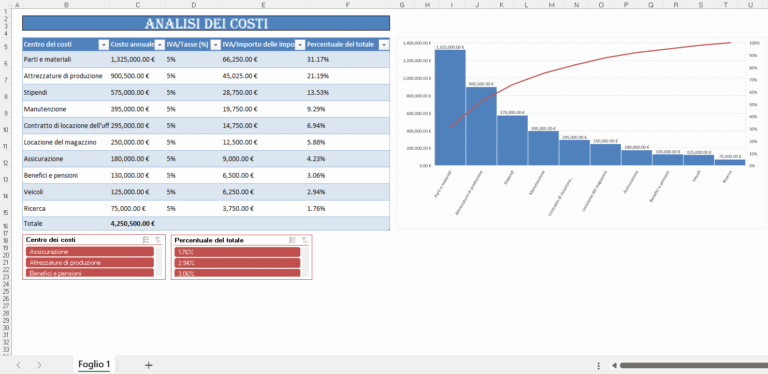
Task: Select column F header
Action: pos(347,5)
